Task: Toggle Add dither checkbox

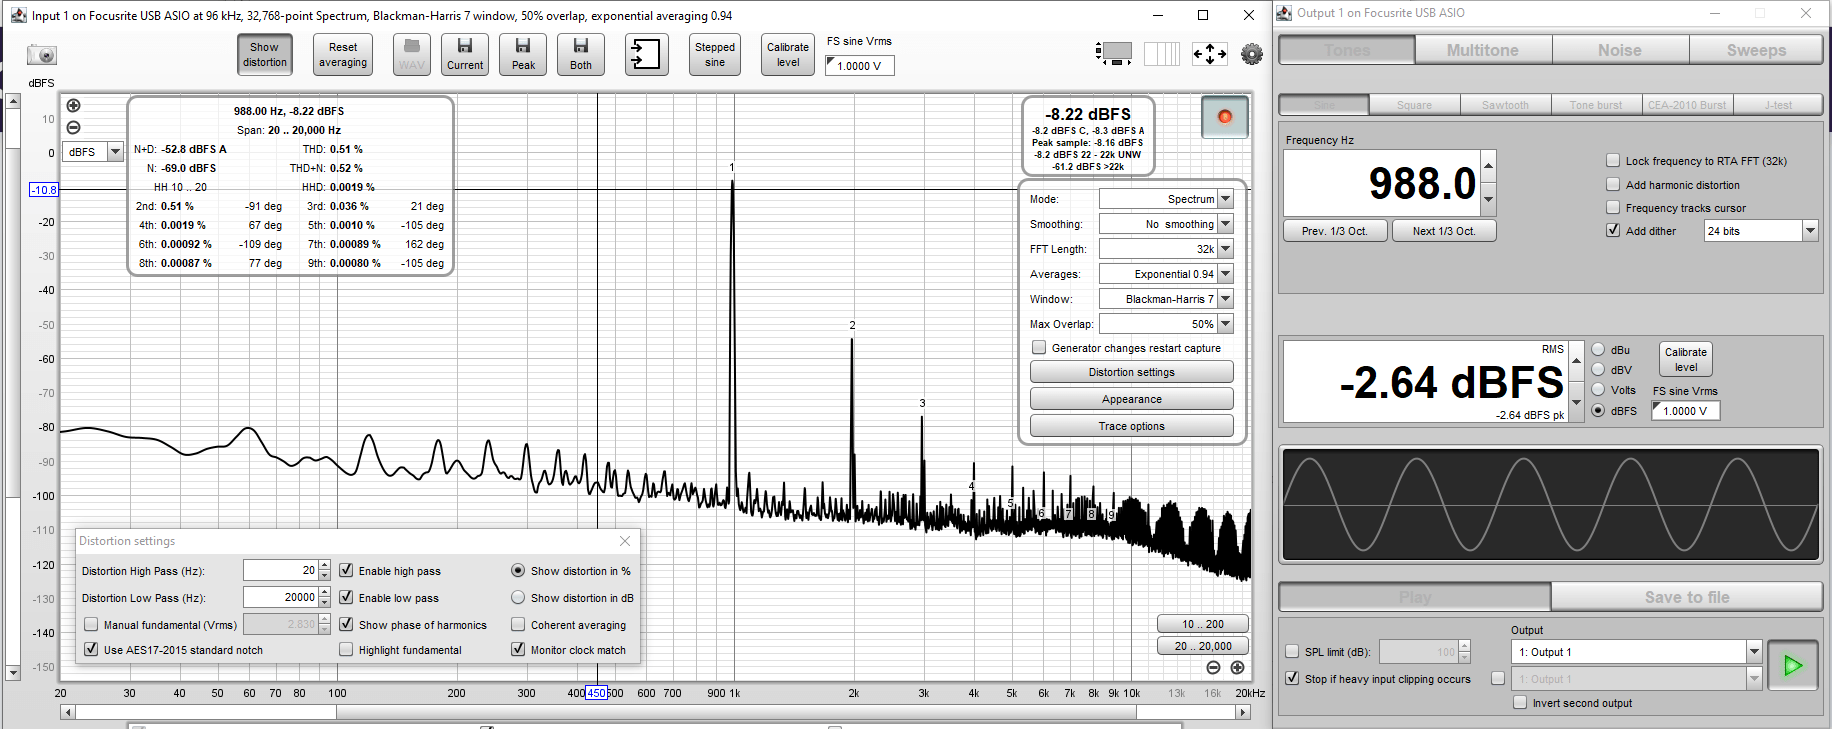Action: tap(1613, 230)
